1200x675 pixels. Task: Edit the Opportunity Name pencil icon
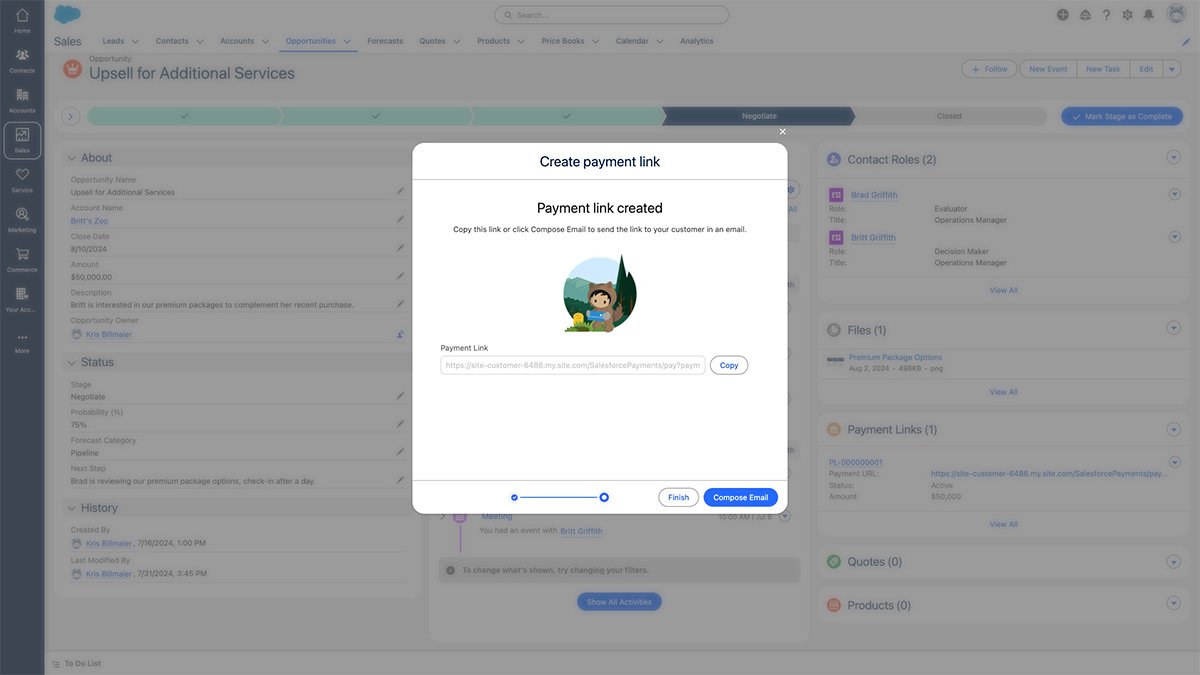[400, 191]
